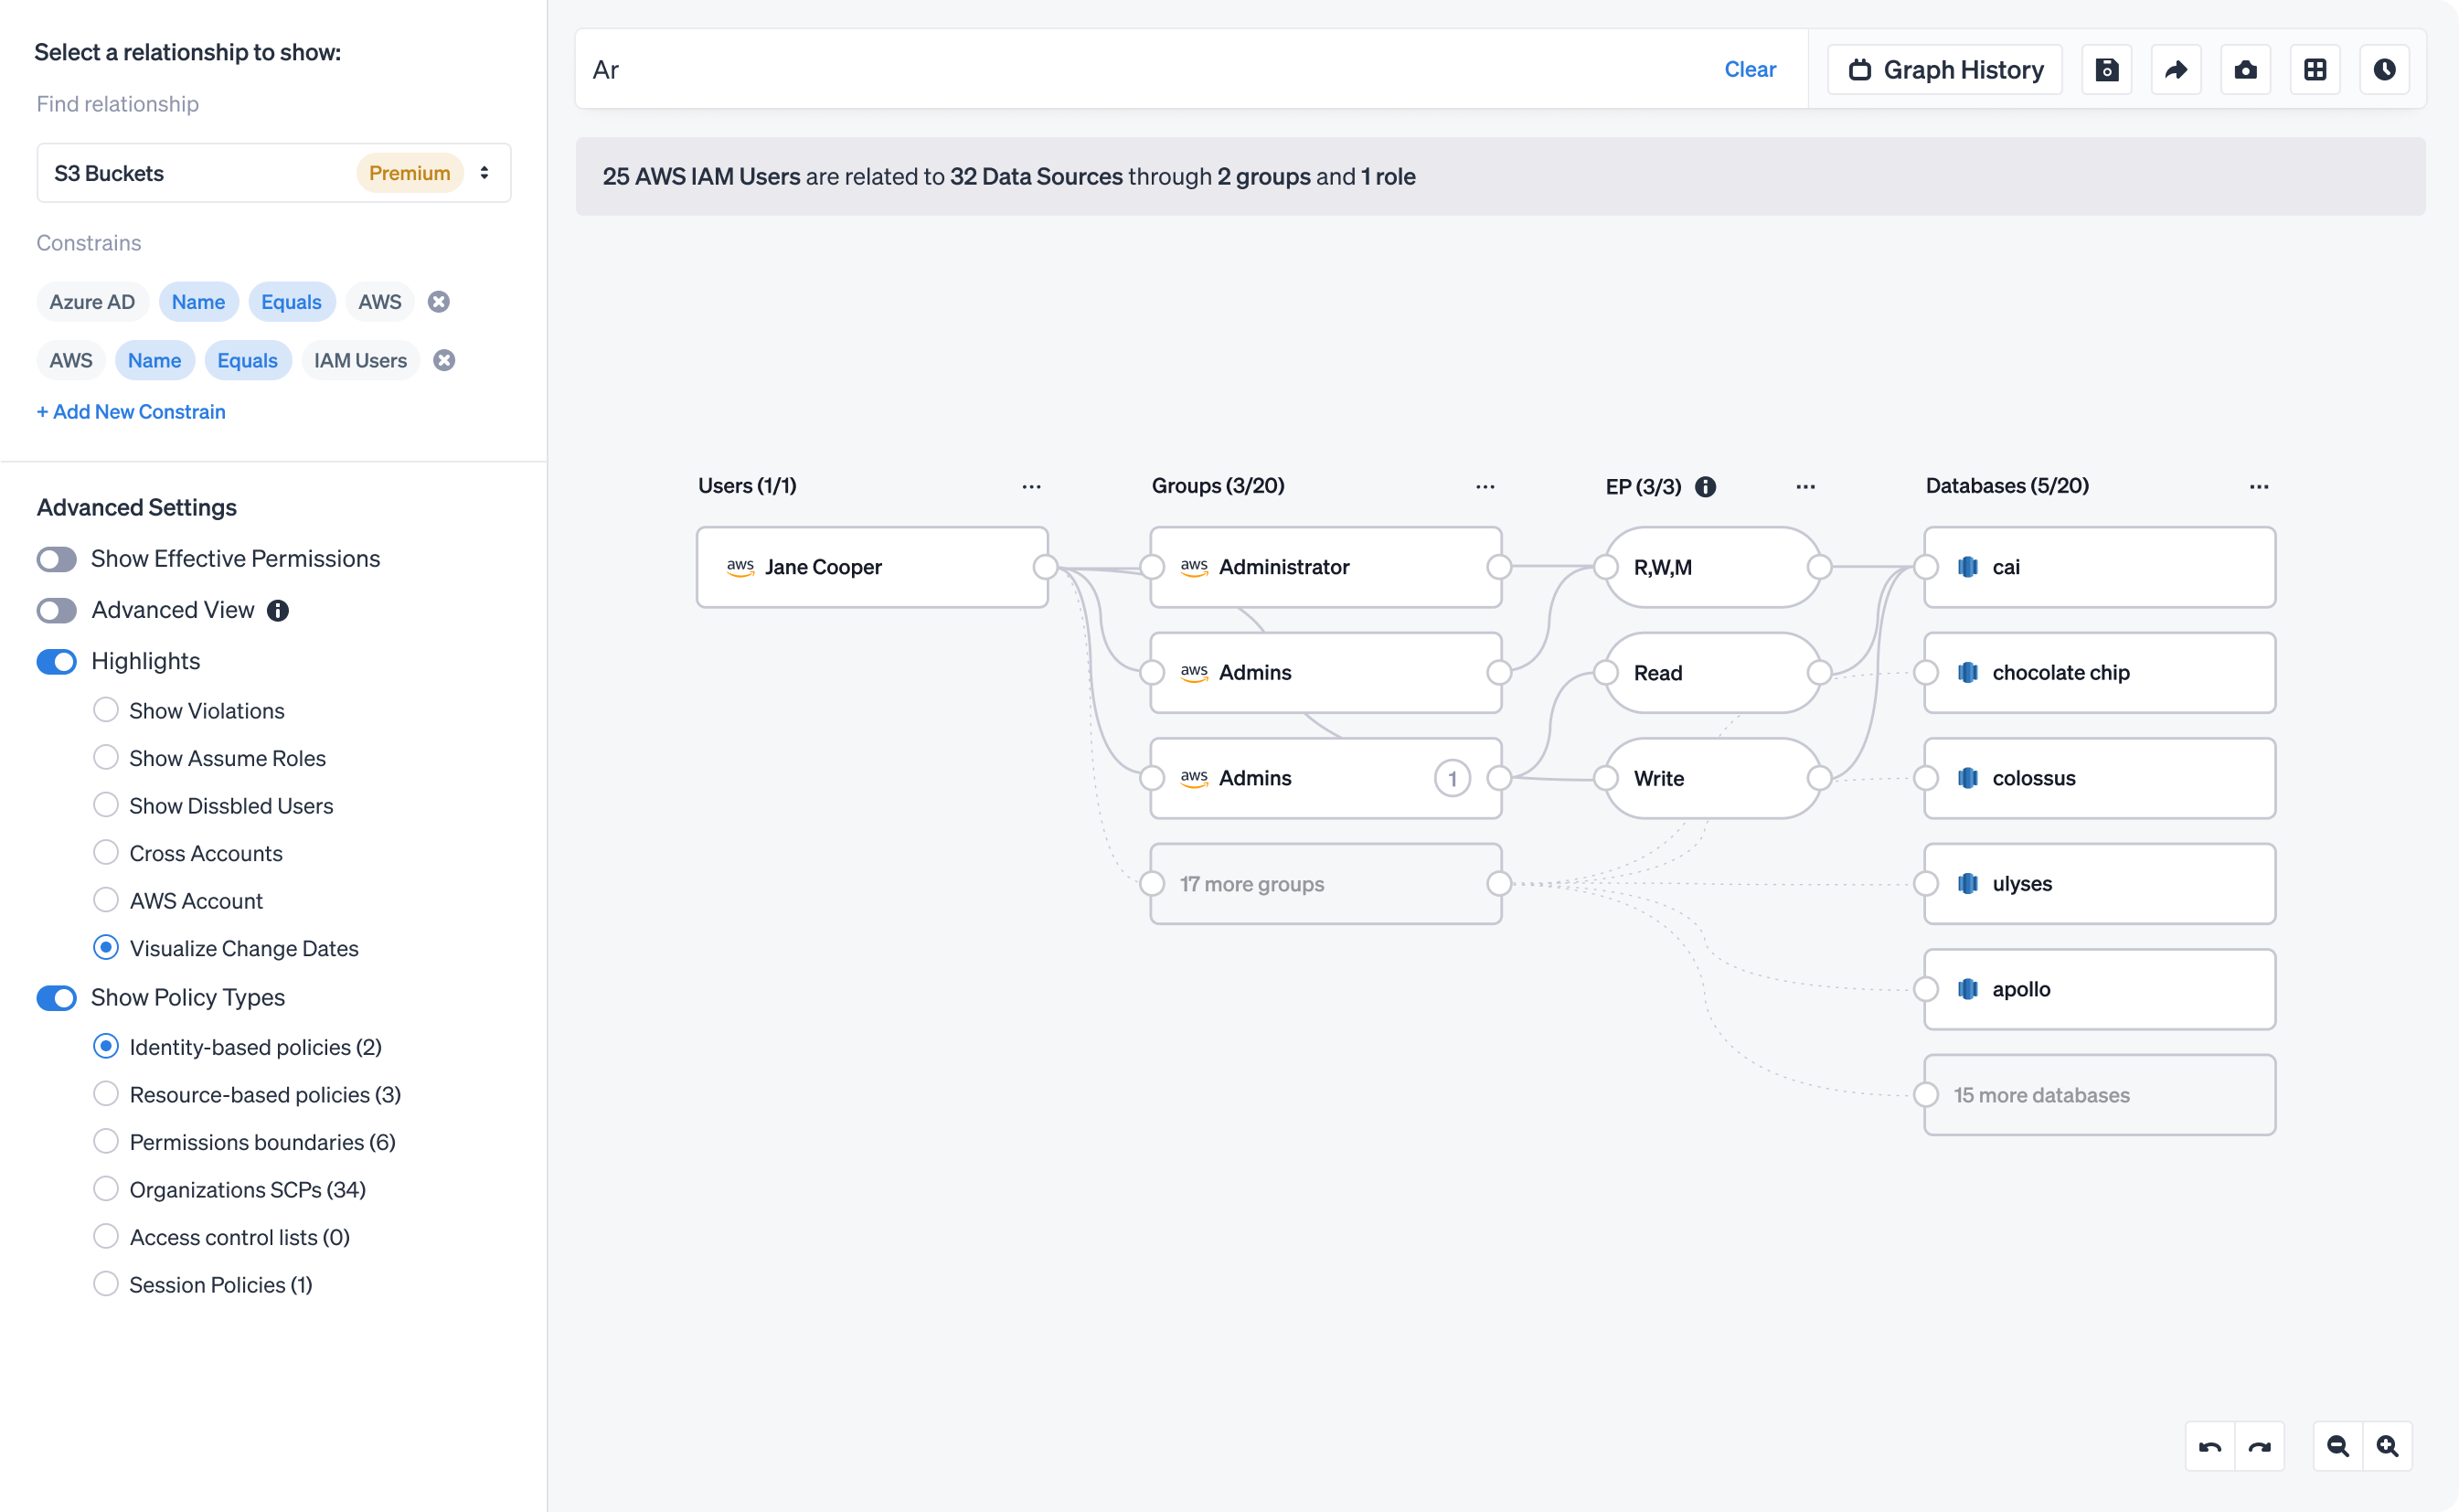Expand the 17 more groups node
2459x1512 pixels.
(x=1326, y=884)
